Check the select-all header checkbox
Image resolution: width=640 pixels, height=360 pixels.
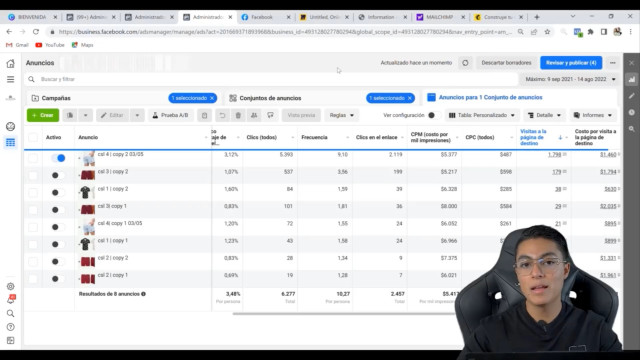click(x=33, y=138)
